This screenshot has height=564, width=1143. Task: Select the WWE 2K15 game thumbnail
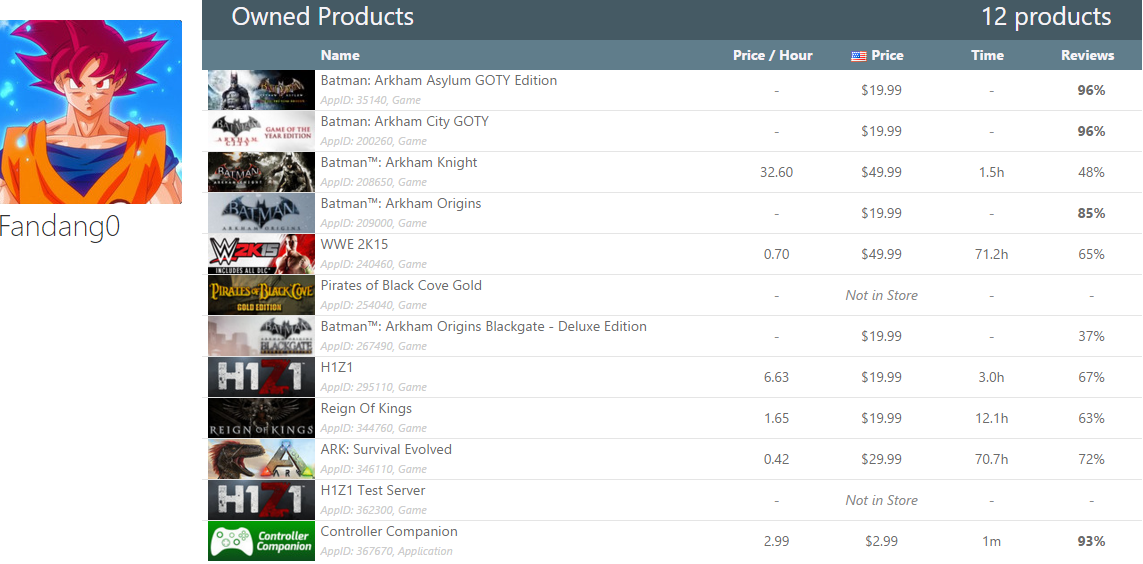point(261,254)
